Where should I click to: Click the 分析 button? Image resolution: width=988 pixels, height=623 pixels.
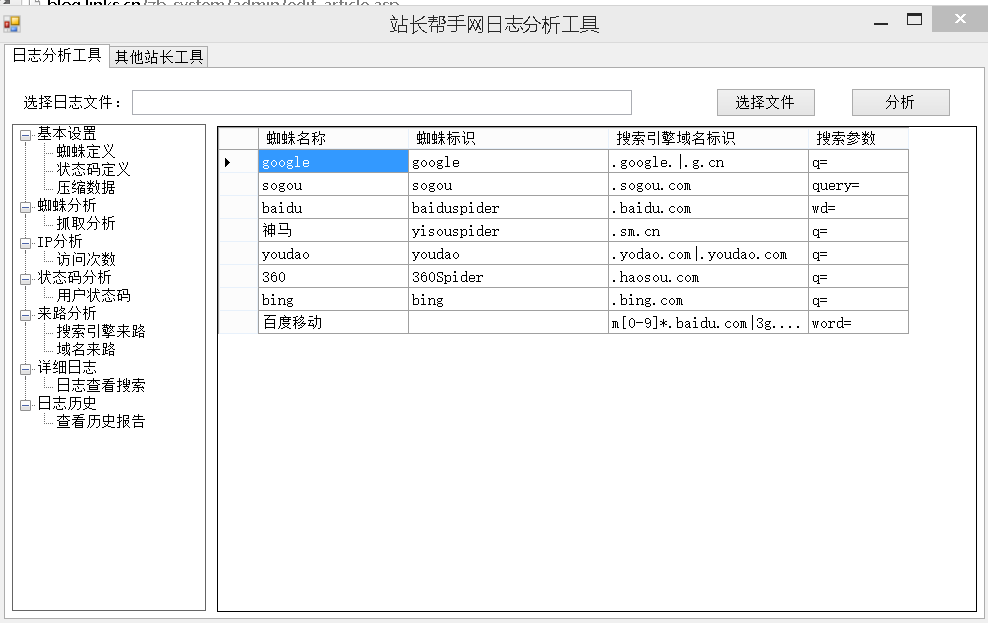[x=900, y=103]
